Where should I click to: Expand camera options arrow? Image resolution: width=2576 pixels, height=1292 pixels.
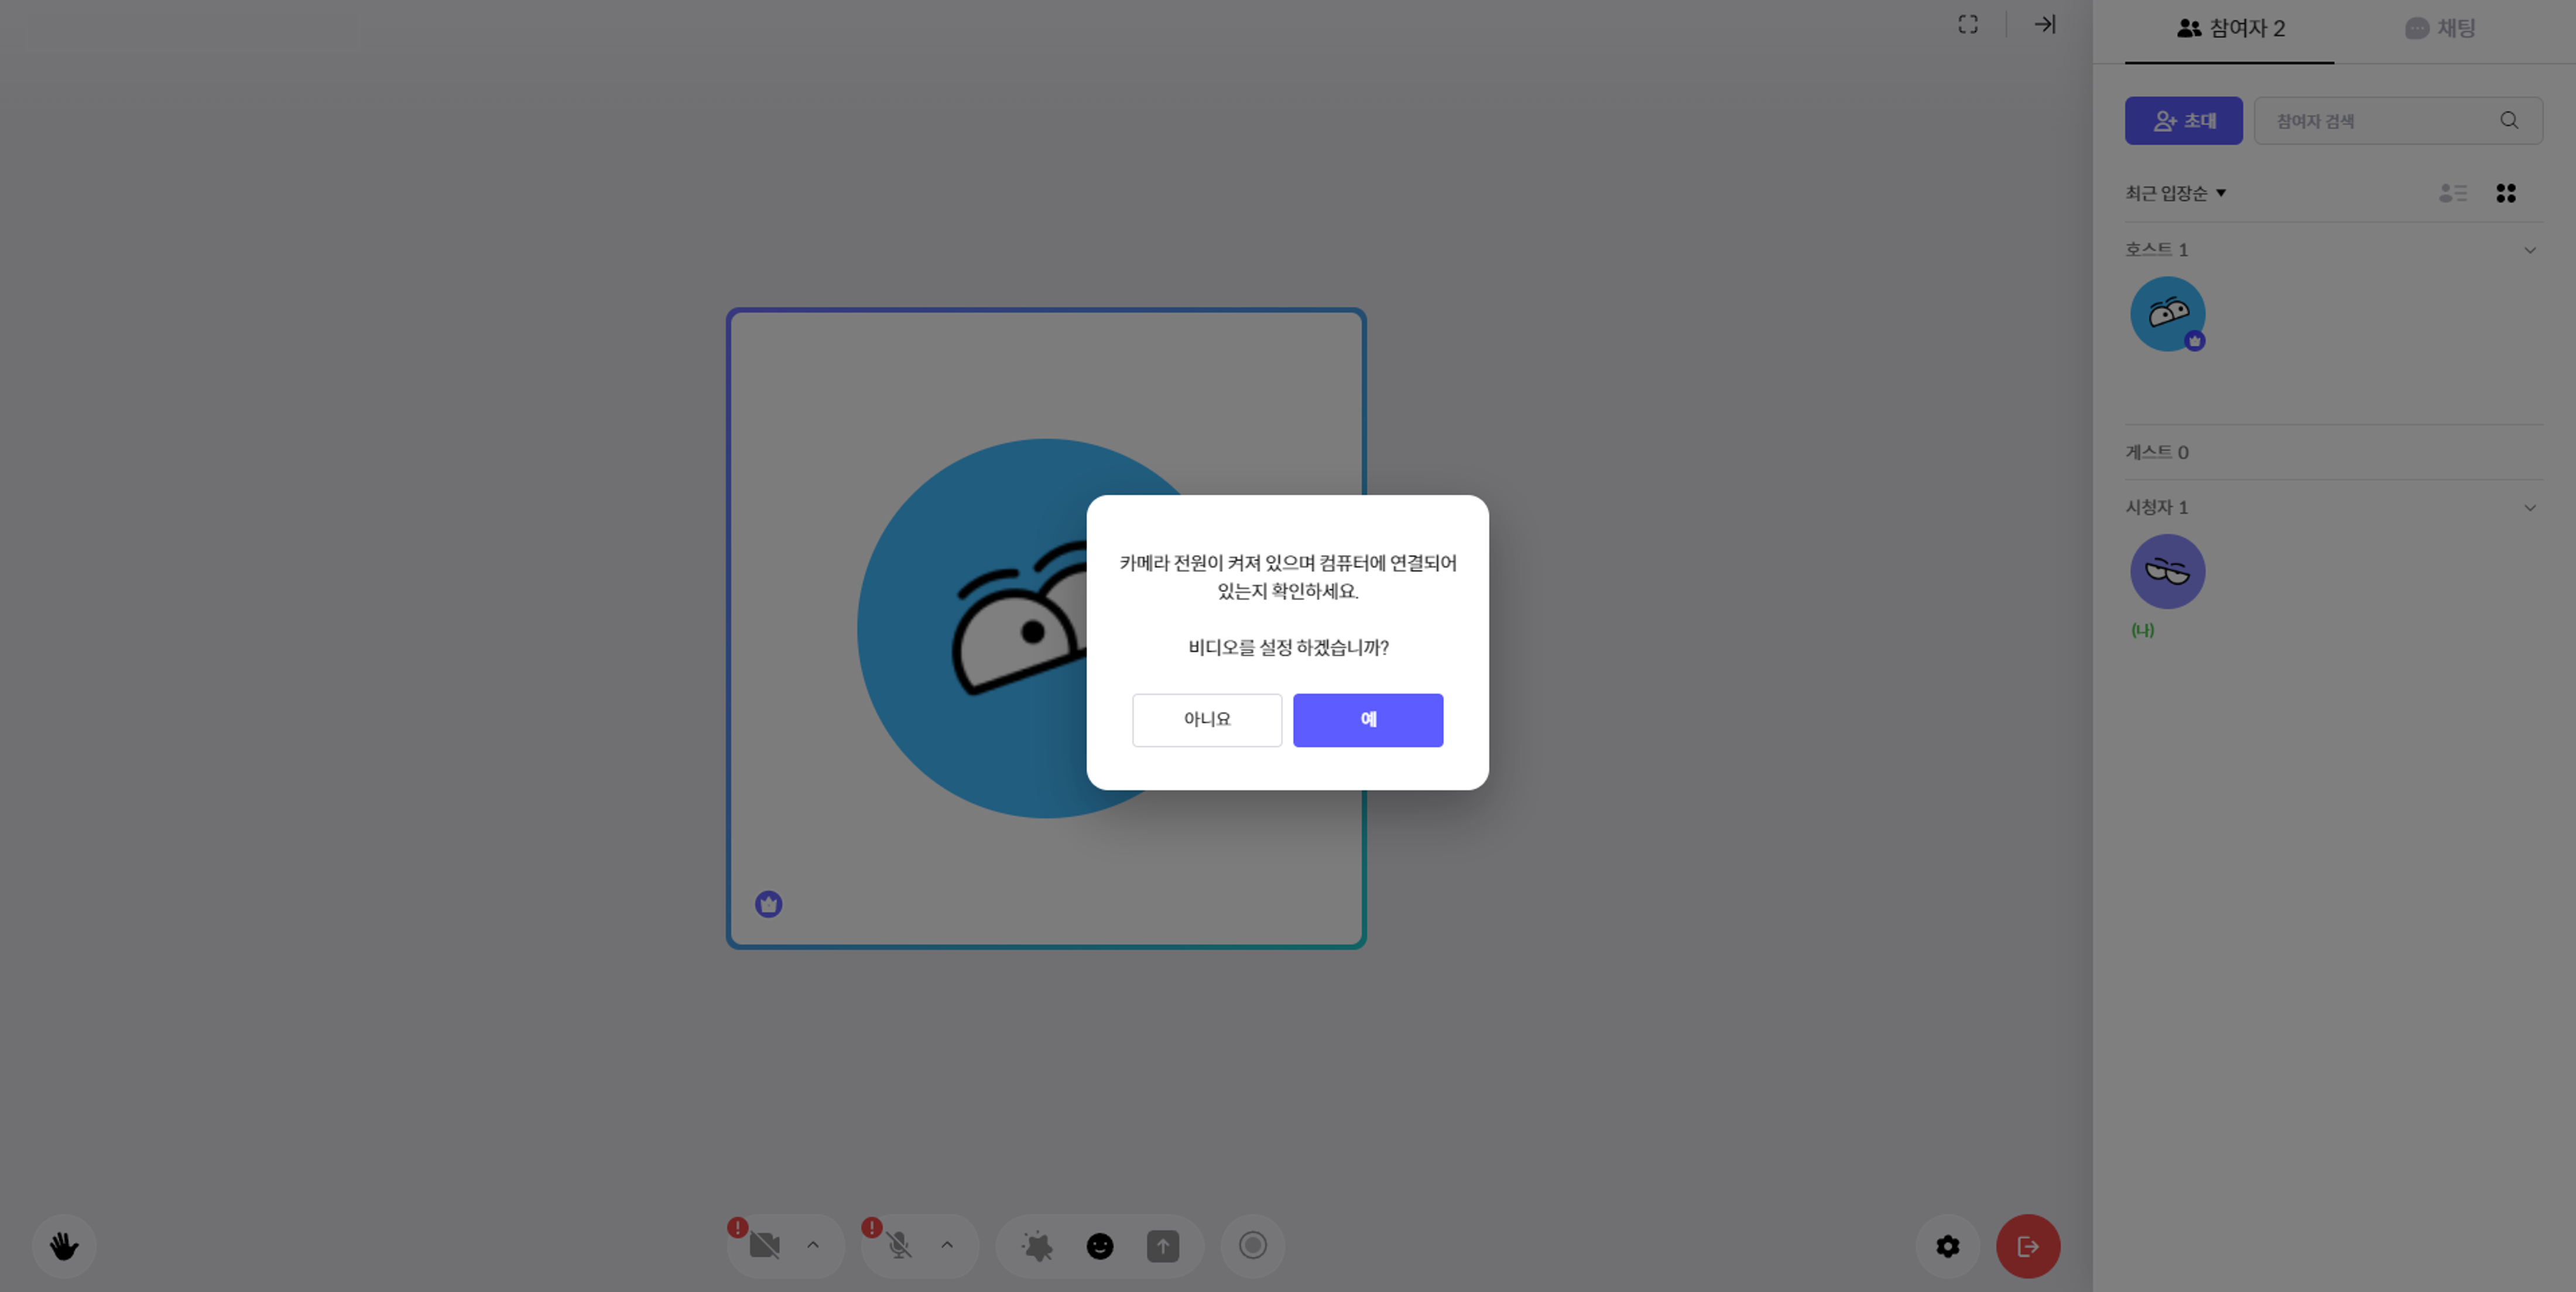click(813, 1246)
